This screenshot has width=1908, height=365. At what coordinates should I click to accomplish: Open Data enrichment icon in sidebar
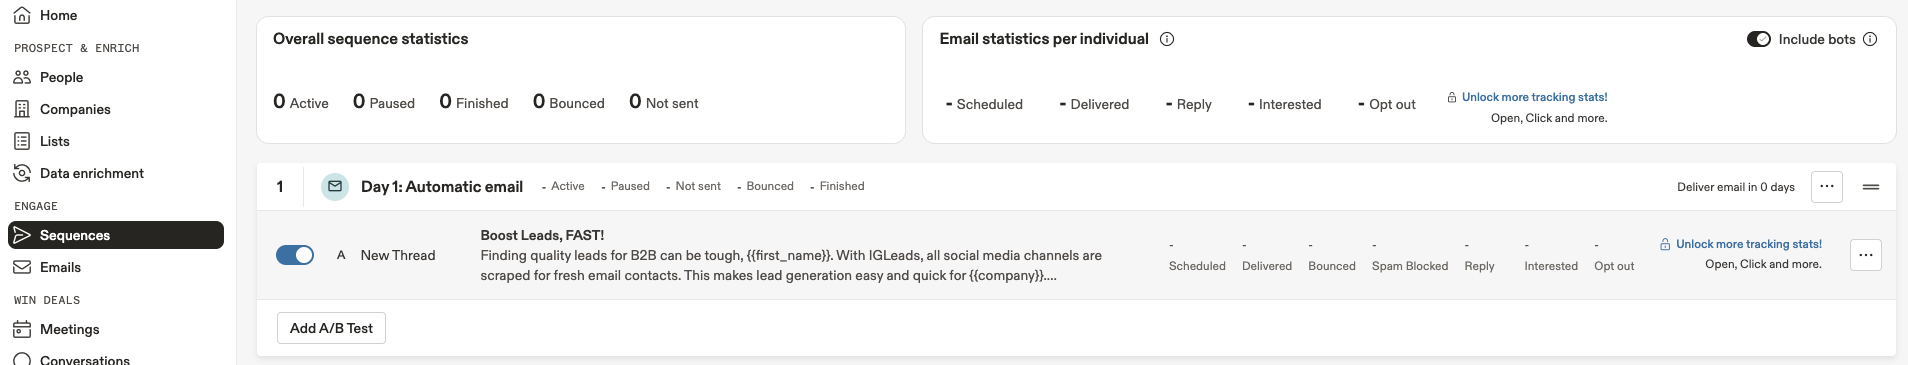[x=22, y=173]
